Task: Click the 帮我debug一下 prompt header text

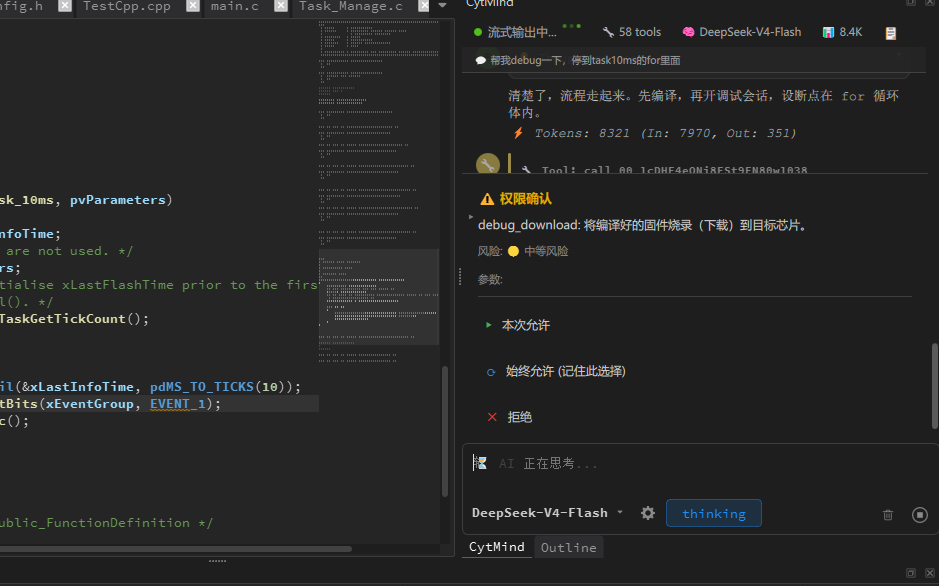Action: tap(585, 60)
